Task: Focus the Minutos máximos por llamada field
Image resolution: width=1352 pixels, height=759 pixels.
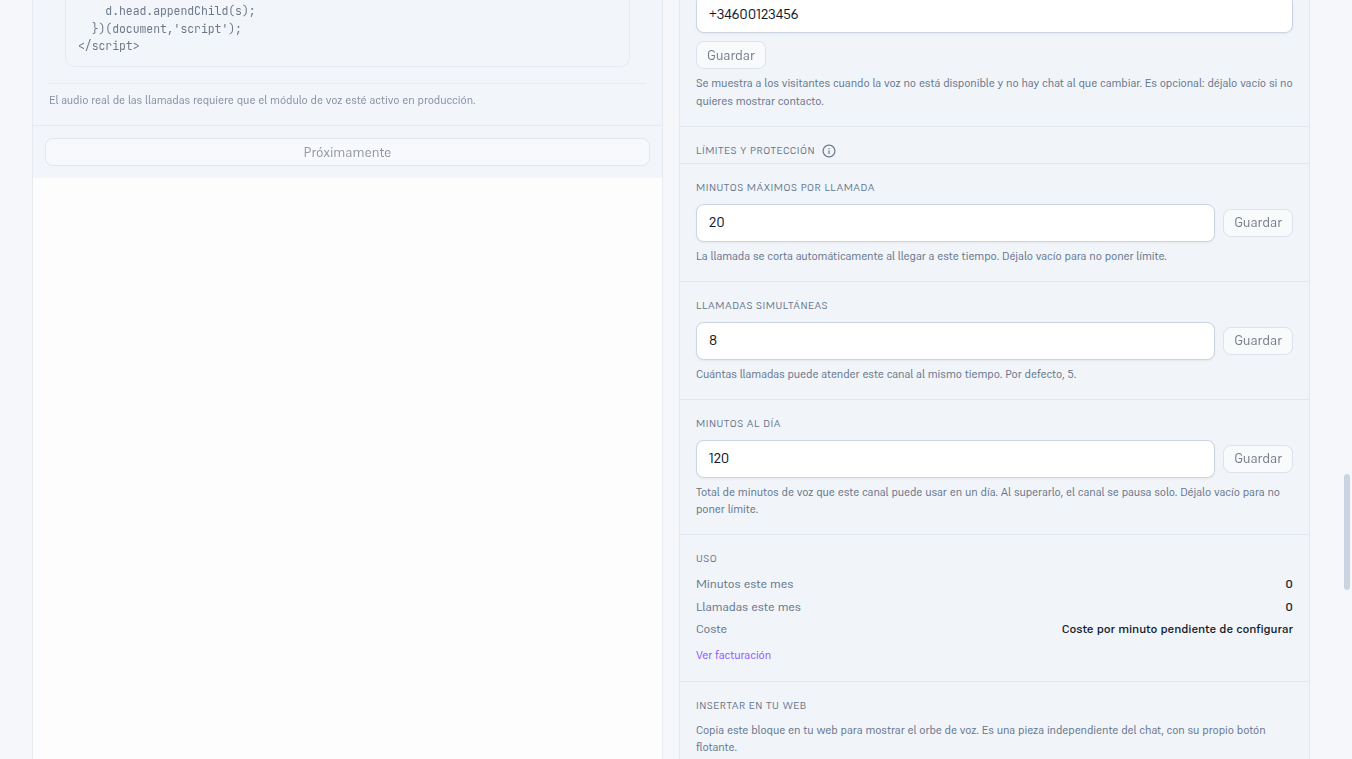Action: pyautogui.click(x=955, y=223)
